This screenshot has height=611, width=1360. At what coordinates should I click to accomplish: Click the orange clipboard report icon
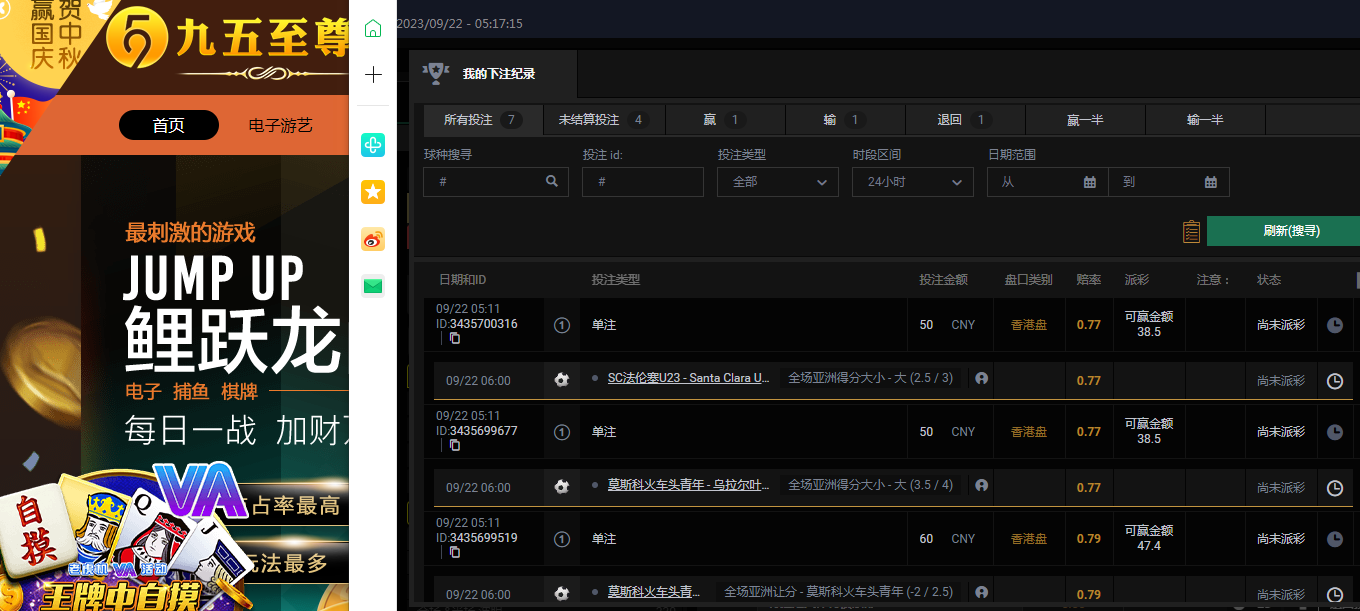click(x=1191, y=231)
